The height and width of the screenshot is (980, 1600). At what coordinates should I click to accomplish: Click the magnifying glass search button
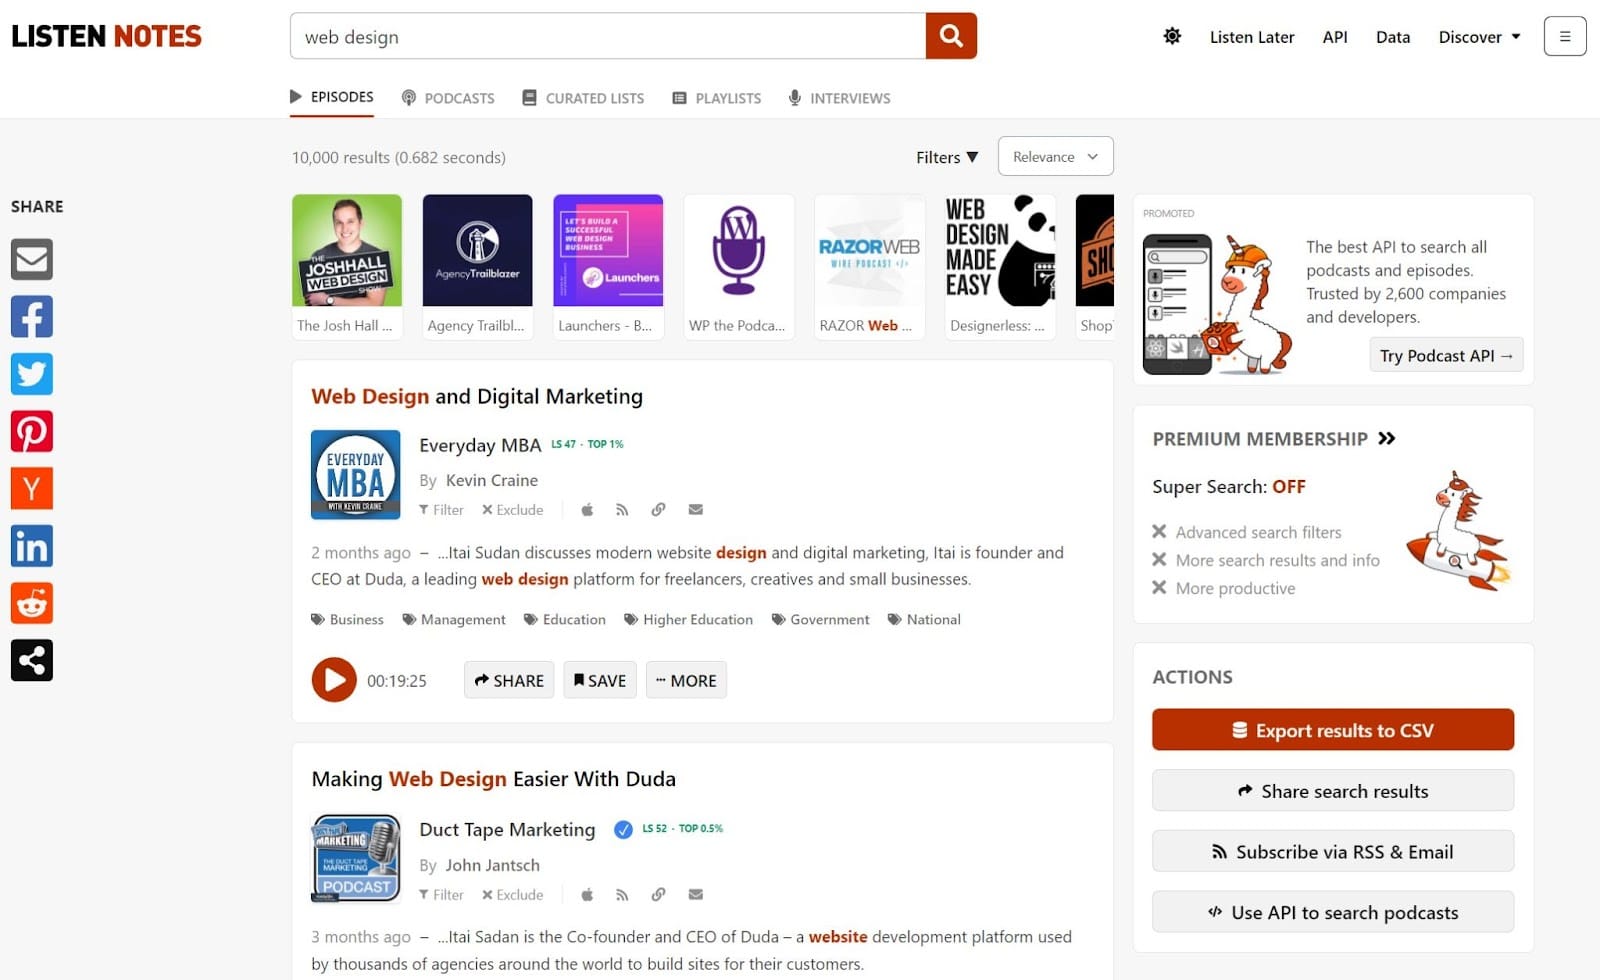pyautogui.click(x=950, y=37)
